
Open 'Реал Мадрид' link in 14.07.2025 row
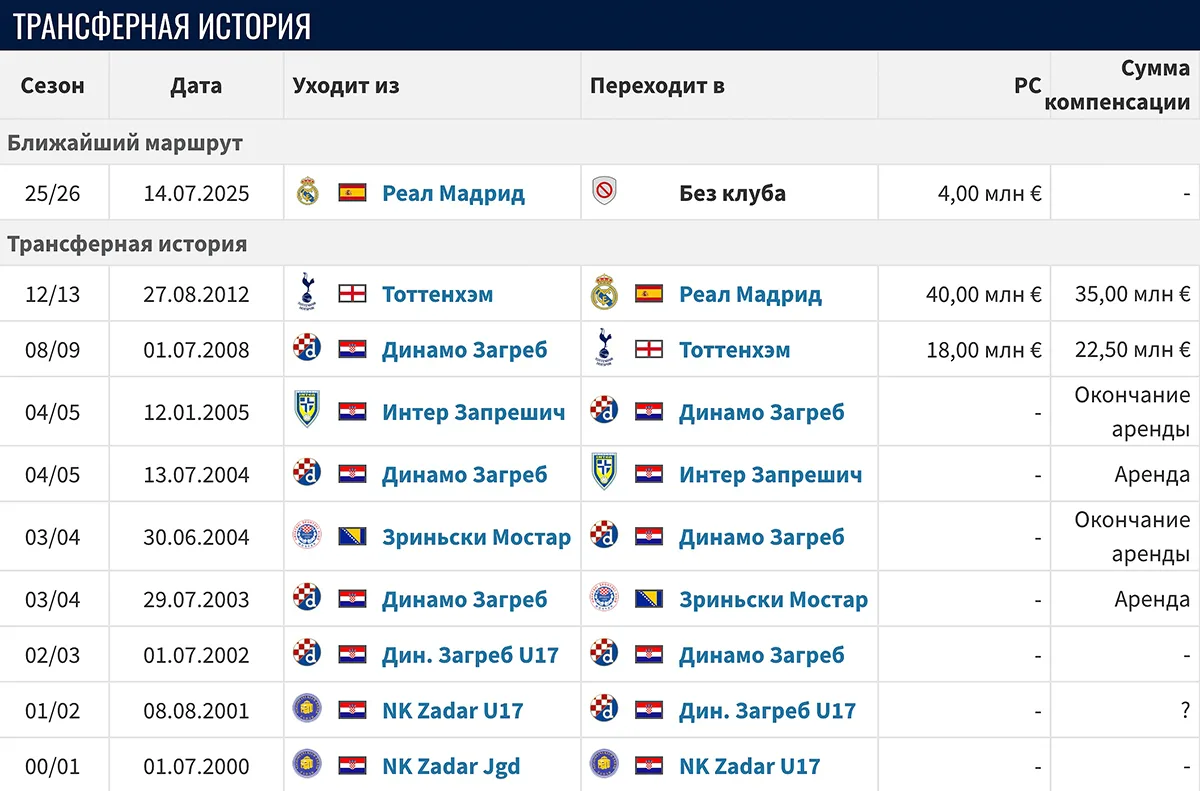click(453, 193)
